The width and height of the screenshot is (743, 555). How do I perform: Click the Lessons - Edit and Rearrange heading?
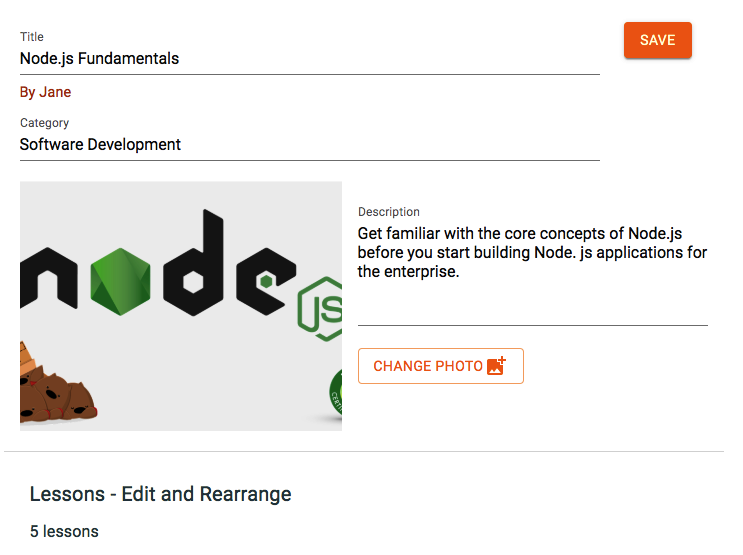click(x=161, y=494)
